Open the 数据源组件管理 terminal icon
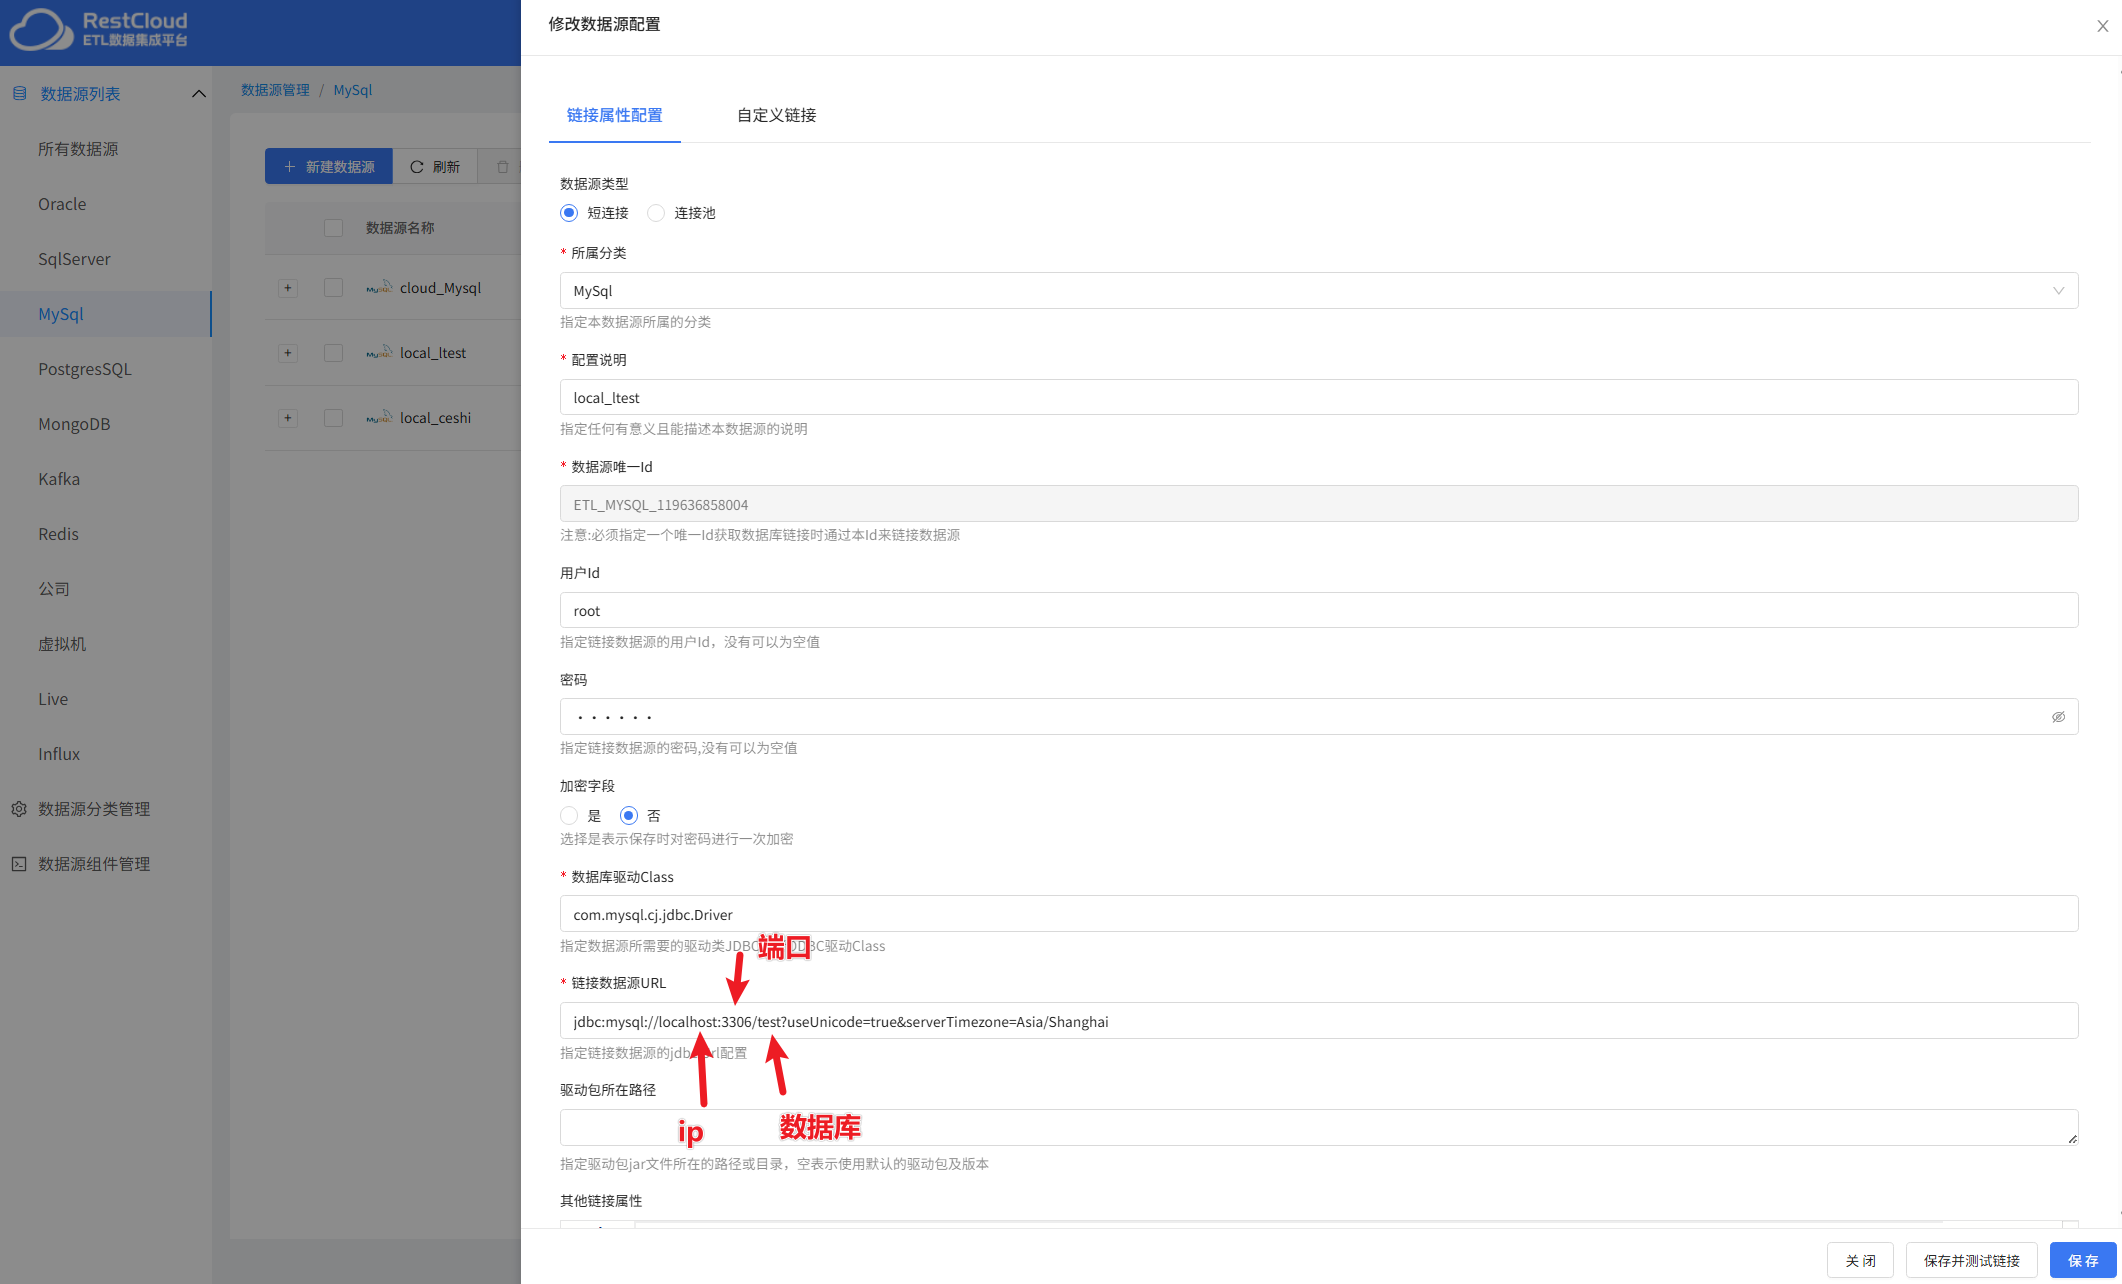2122x1284 pixels. (x=19, y=863)
